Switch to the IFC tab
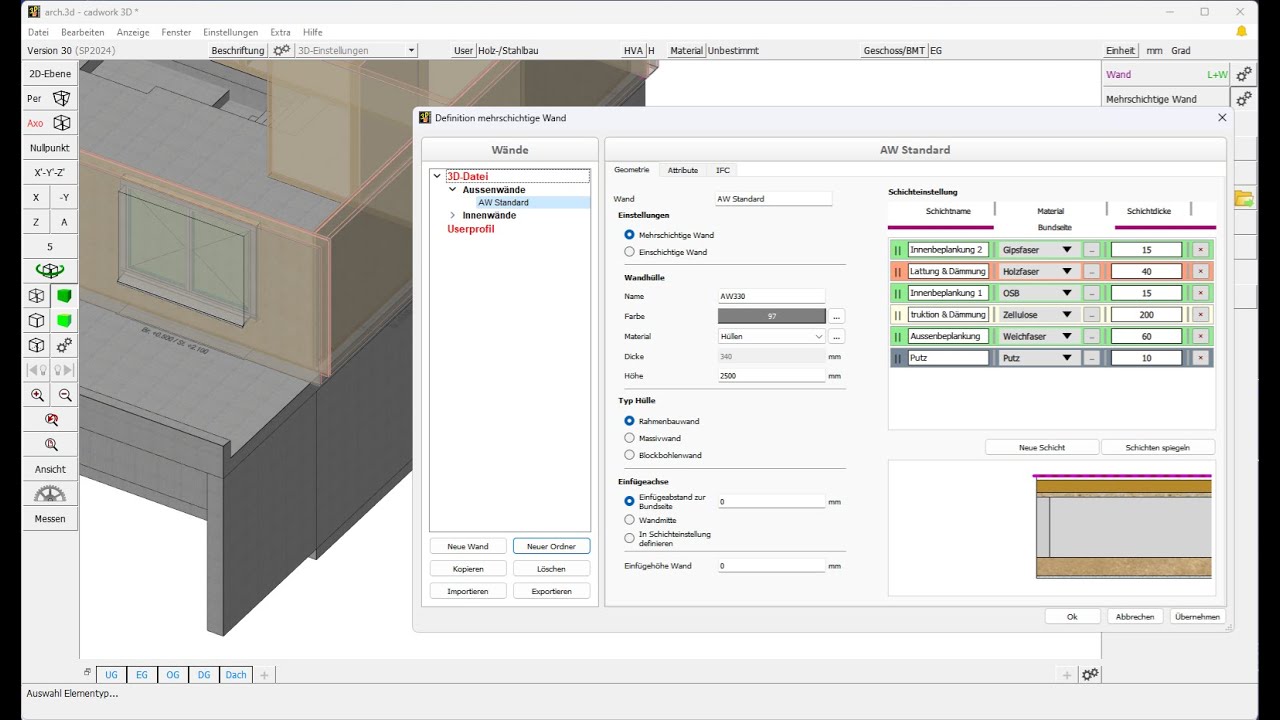 pos(723,170)
